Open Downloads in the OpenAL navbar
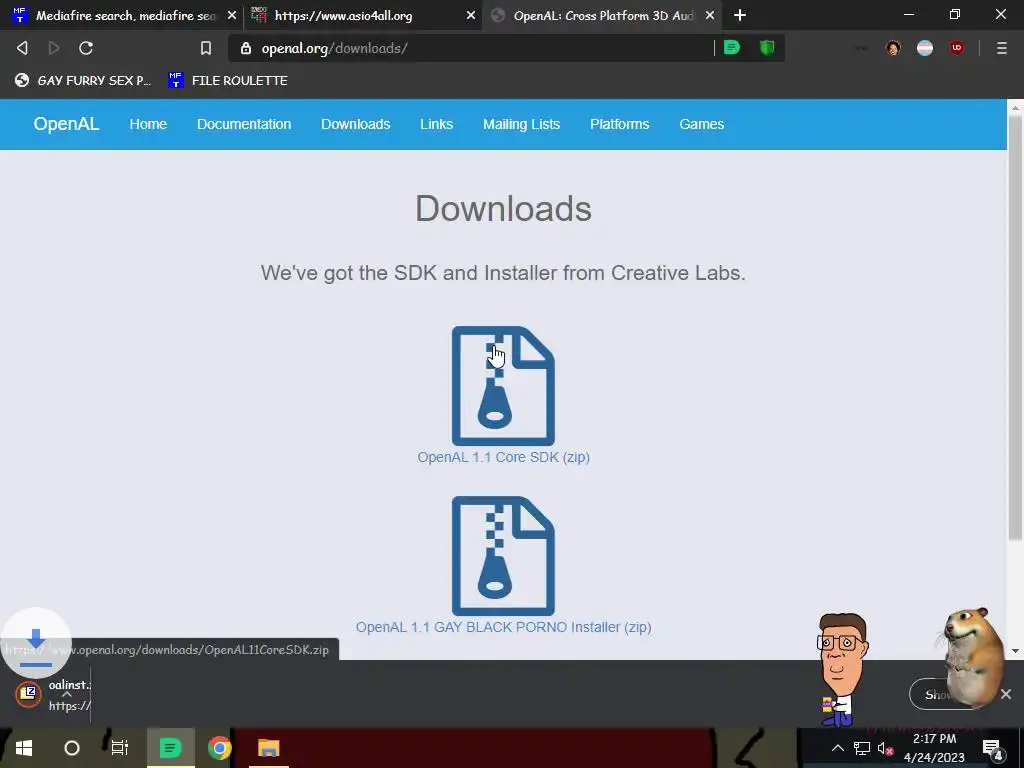The width and height of the screenshot is (1024, 768). pos(356,124)
